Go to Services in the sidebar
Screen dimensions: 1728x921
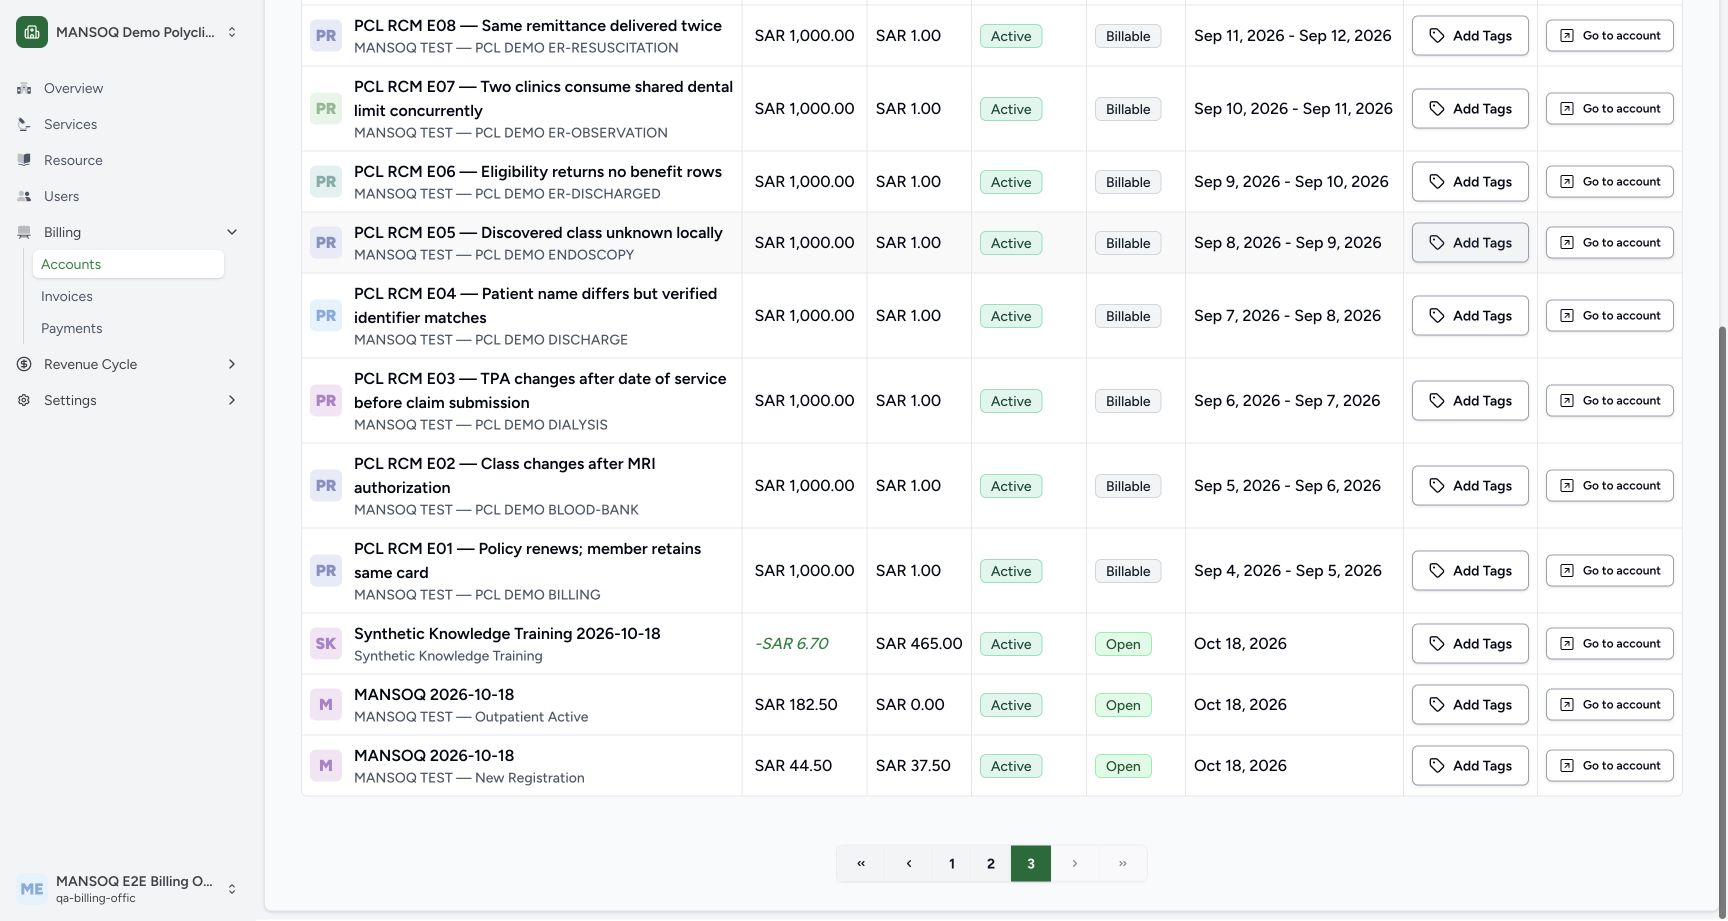[x=70, y=124]
